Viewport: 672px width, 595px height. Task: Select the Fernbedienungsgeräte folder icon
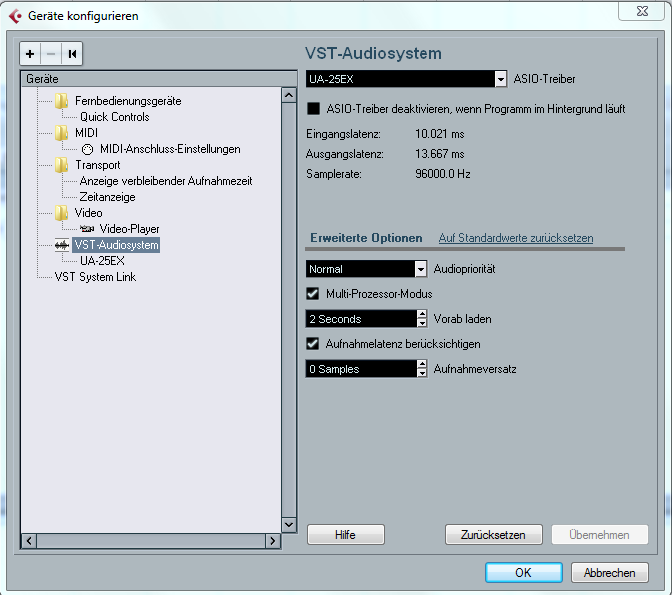click(61, 101)
